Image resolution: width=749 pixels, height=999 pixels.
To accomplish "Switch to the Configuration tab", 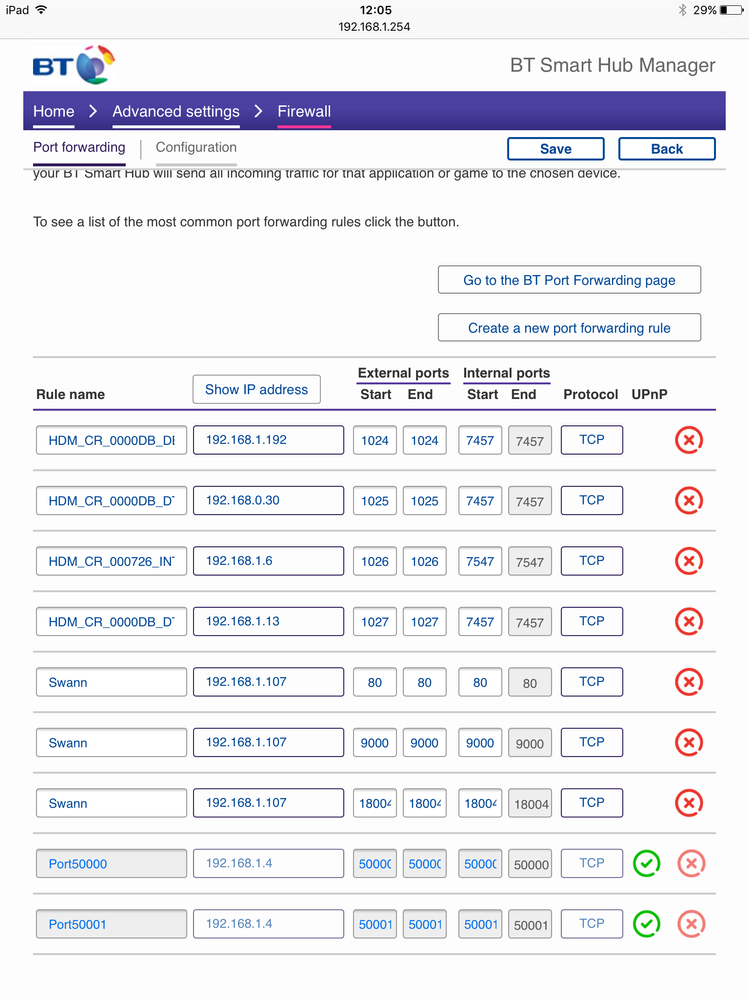I will coord(196,148).
